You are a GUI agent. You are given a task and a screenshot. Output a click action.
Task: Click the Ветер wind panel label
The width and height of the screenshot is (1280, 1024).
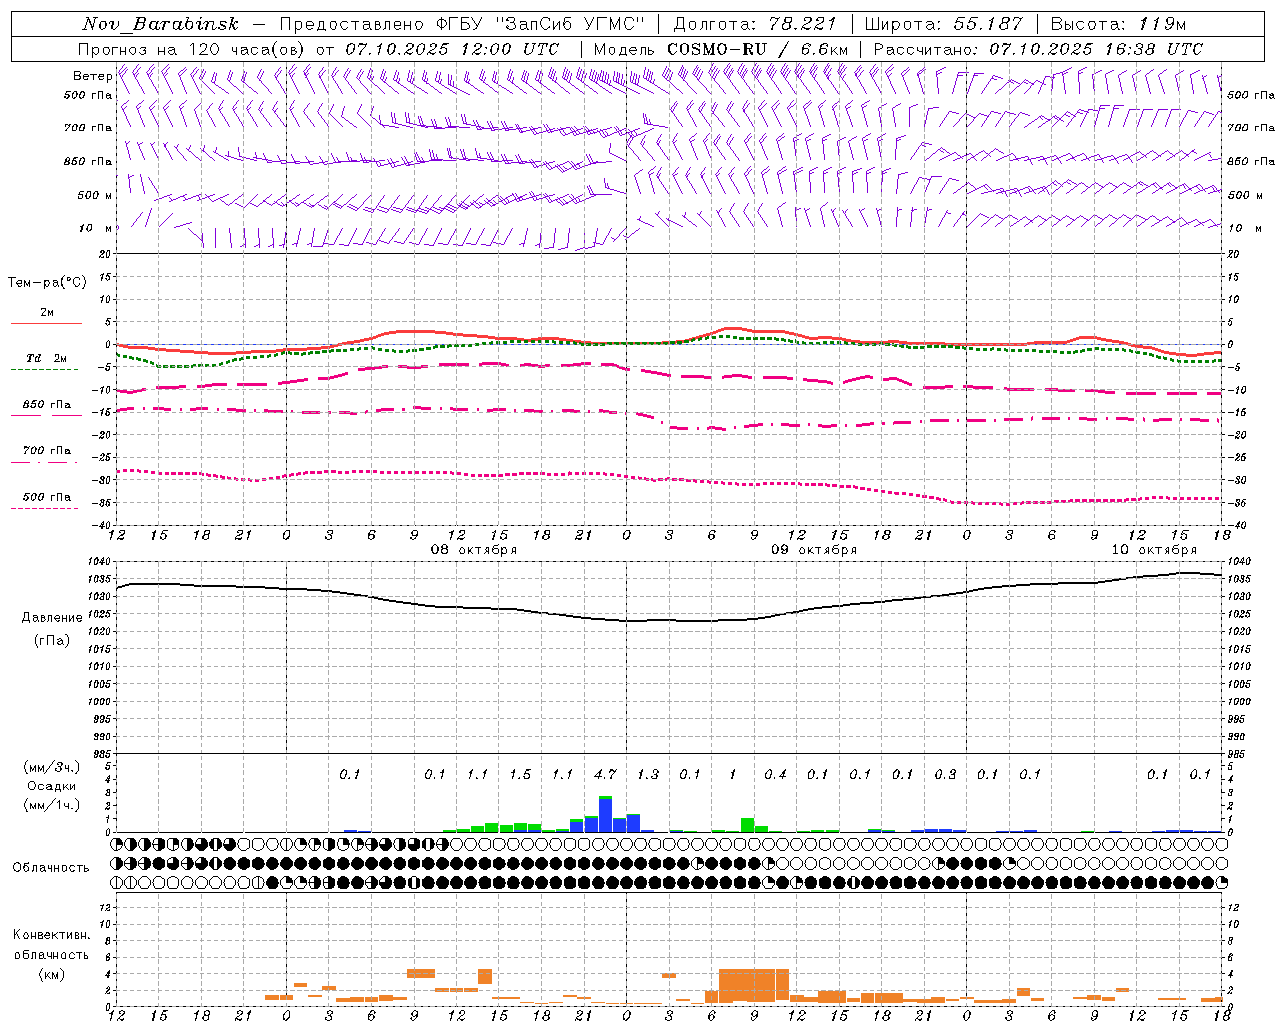92,76
